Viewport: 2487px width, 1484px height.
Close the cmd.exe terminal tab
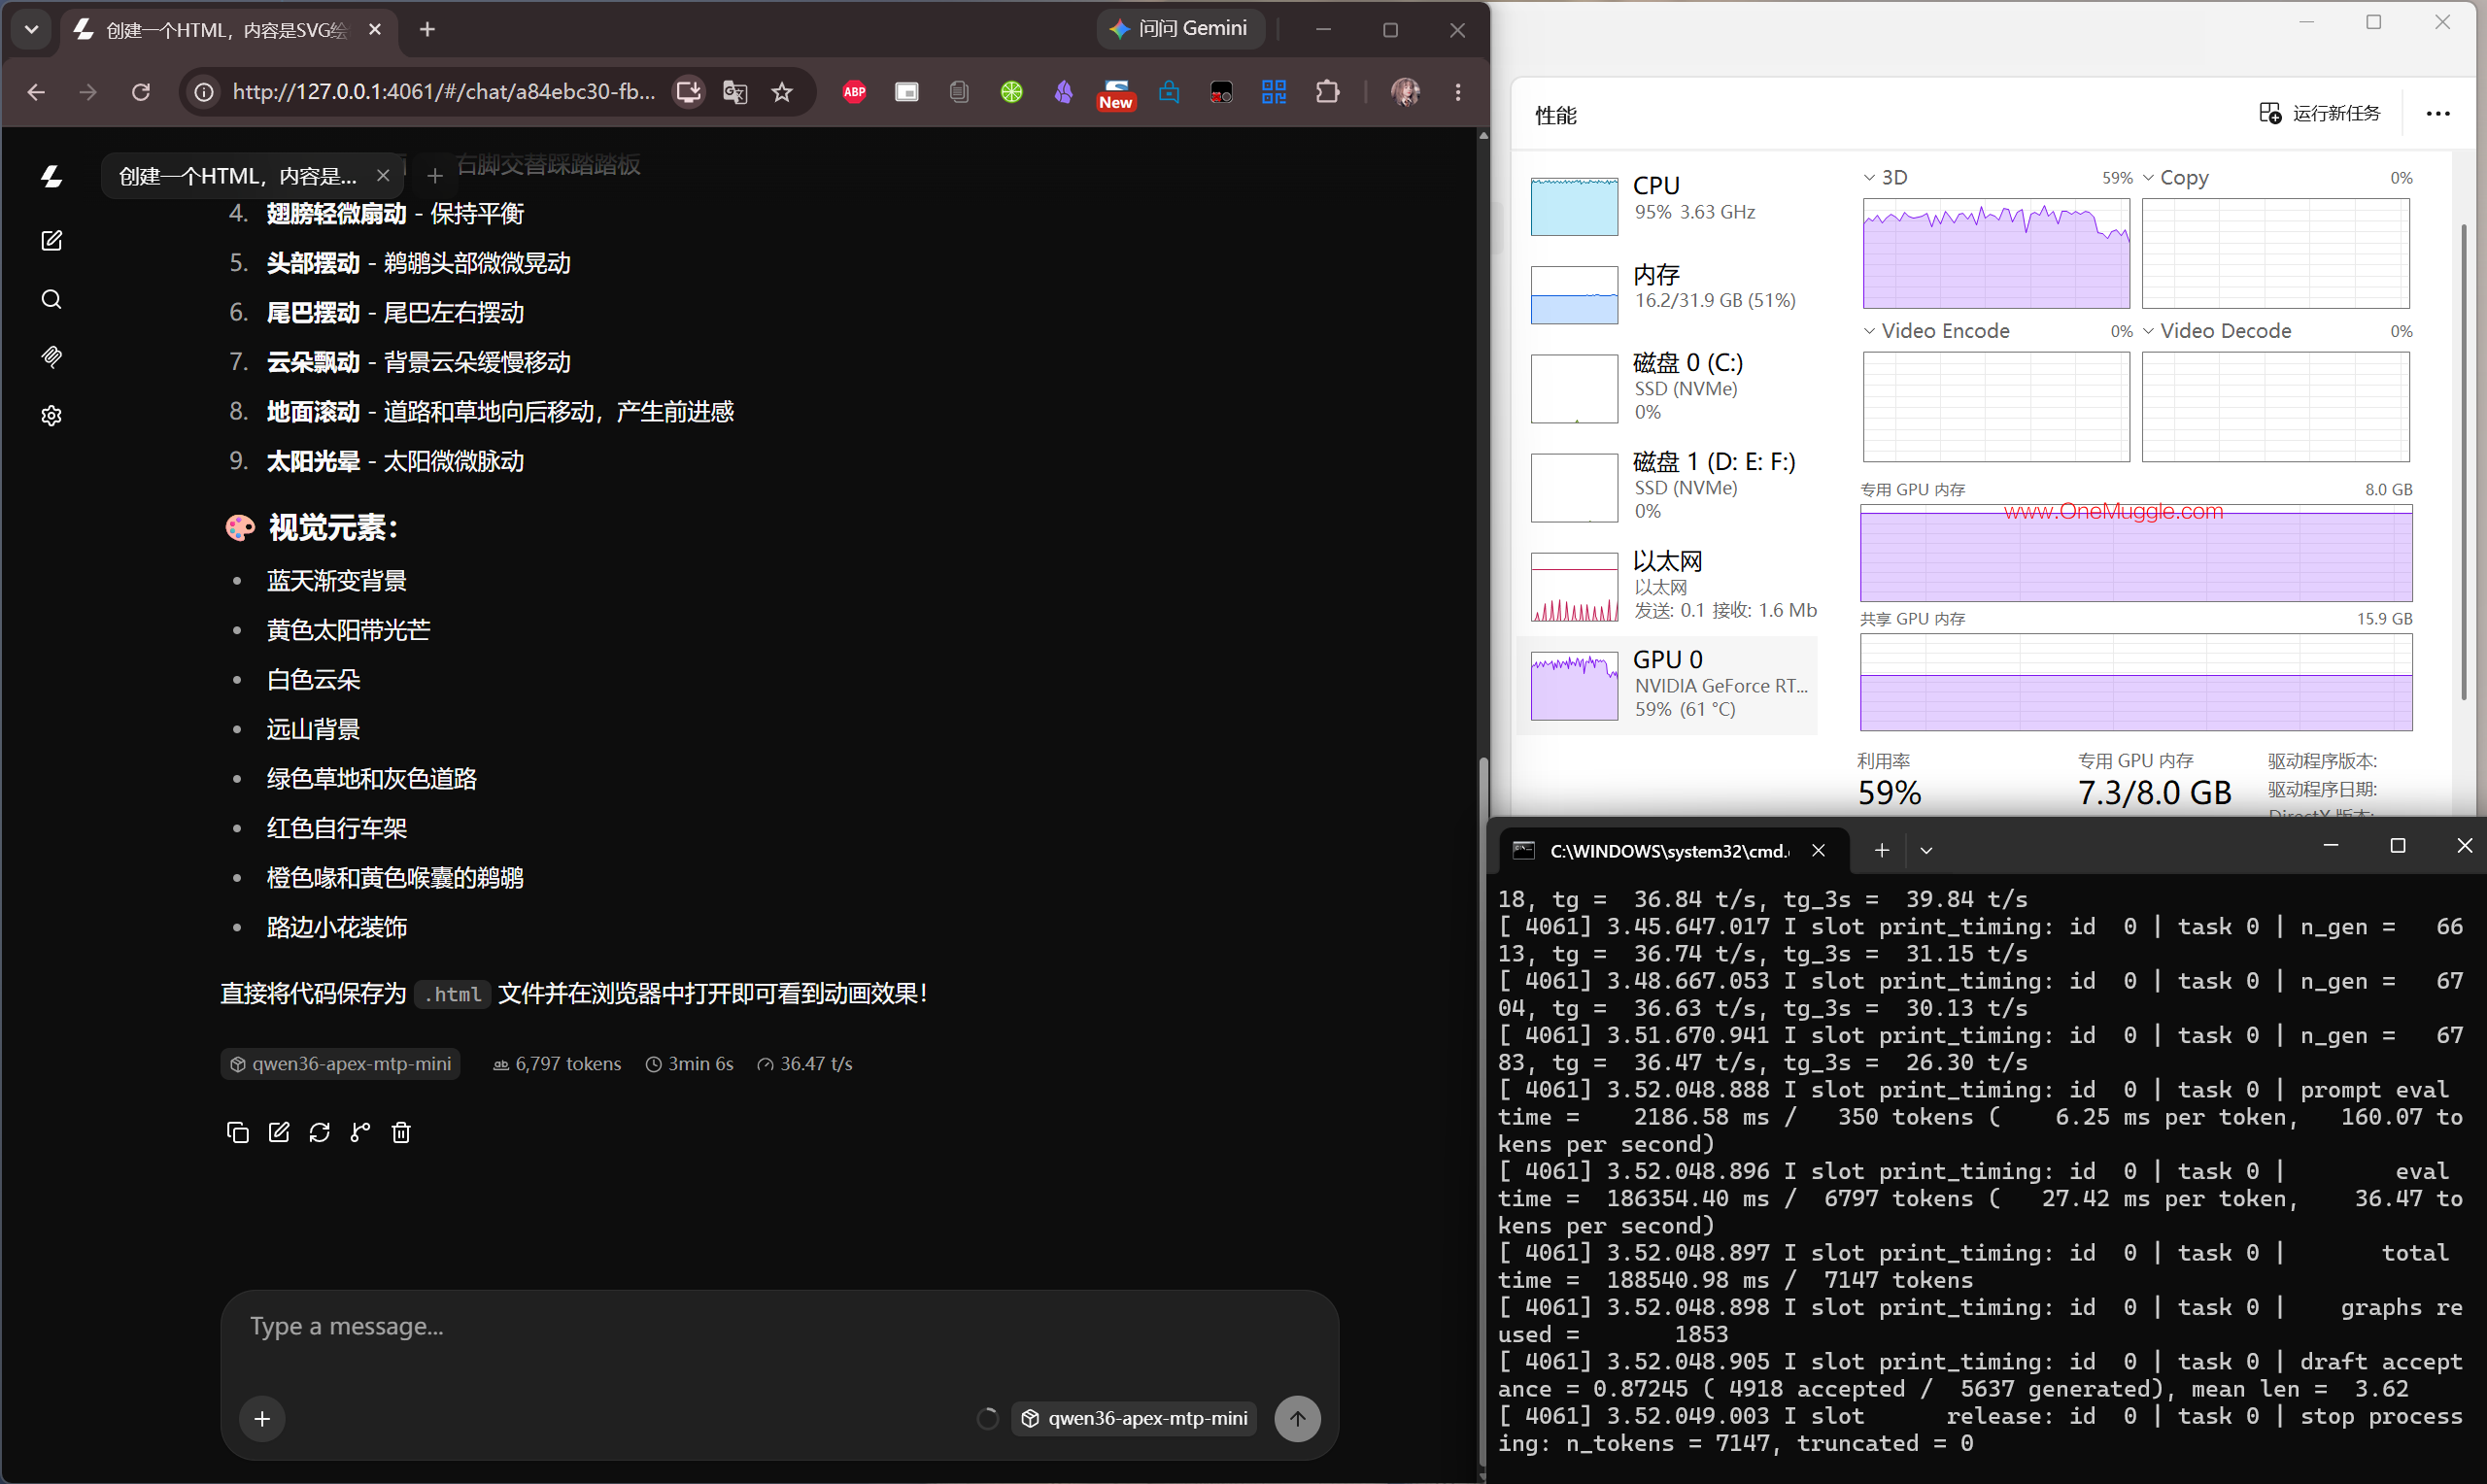coord(1819,850)
